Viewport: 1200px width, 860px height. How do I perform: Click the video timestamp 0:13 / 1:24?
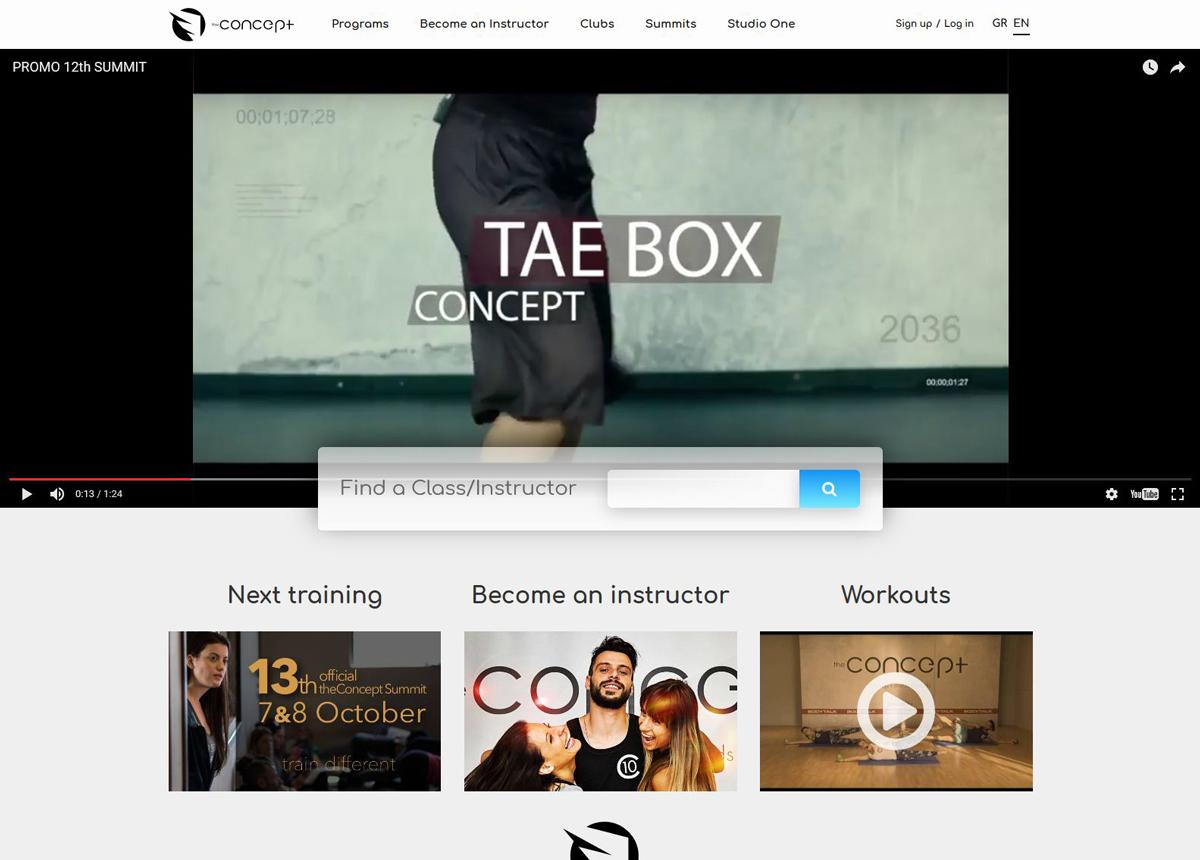[x=99, y=494]
